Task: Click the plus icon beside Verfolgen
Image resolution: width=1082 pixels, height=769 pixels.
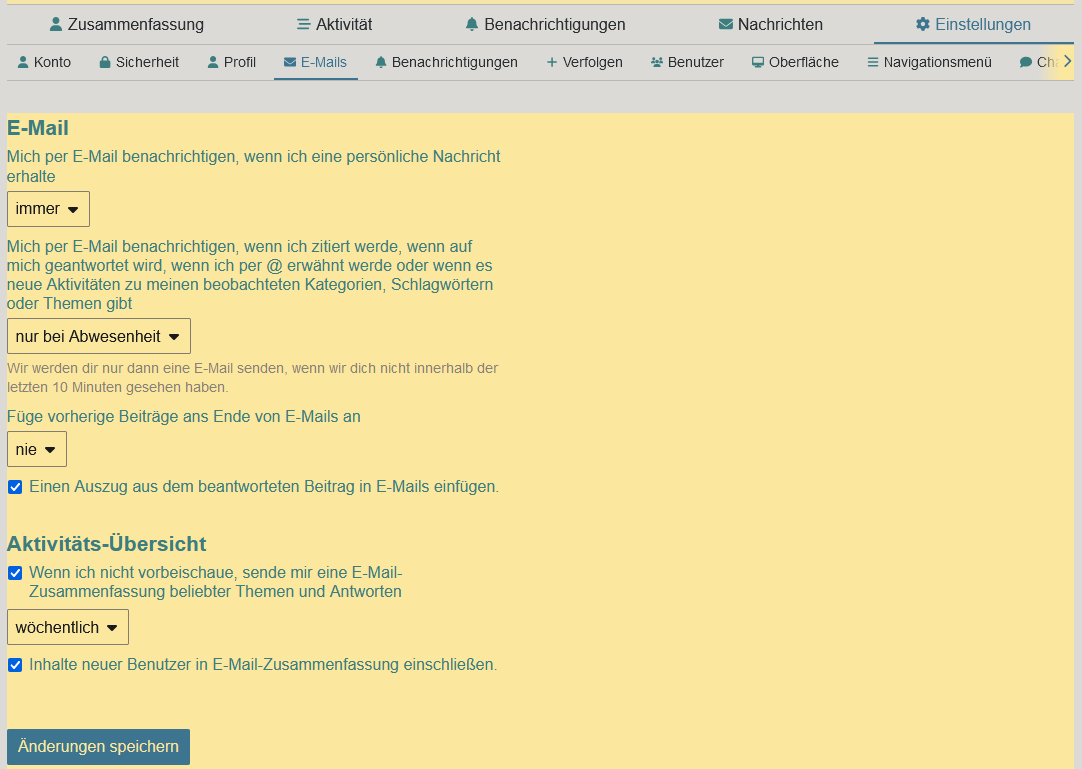Action: click(551, 62)
